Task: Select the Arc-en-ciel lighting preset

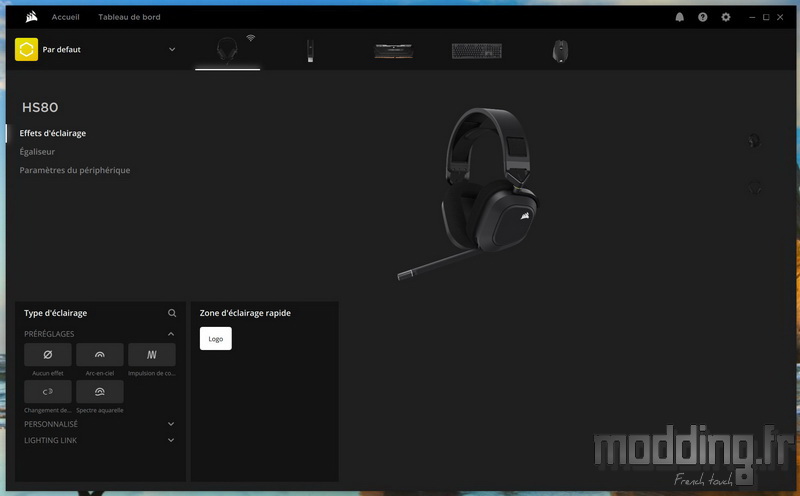Action: pyautogui.click(x=100, y=355)
